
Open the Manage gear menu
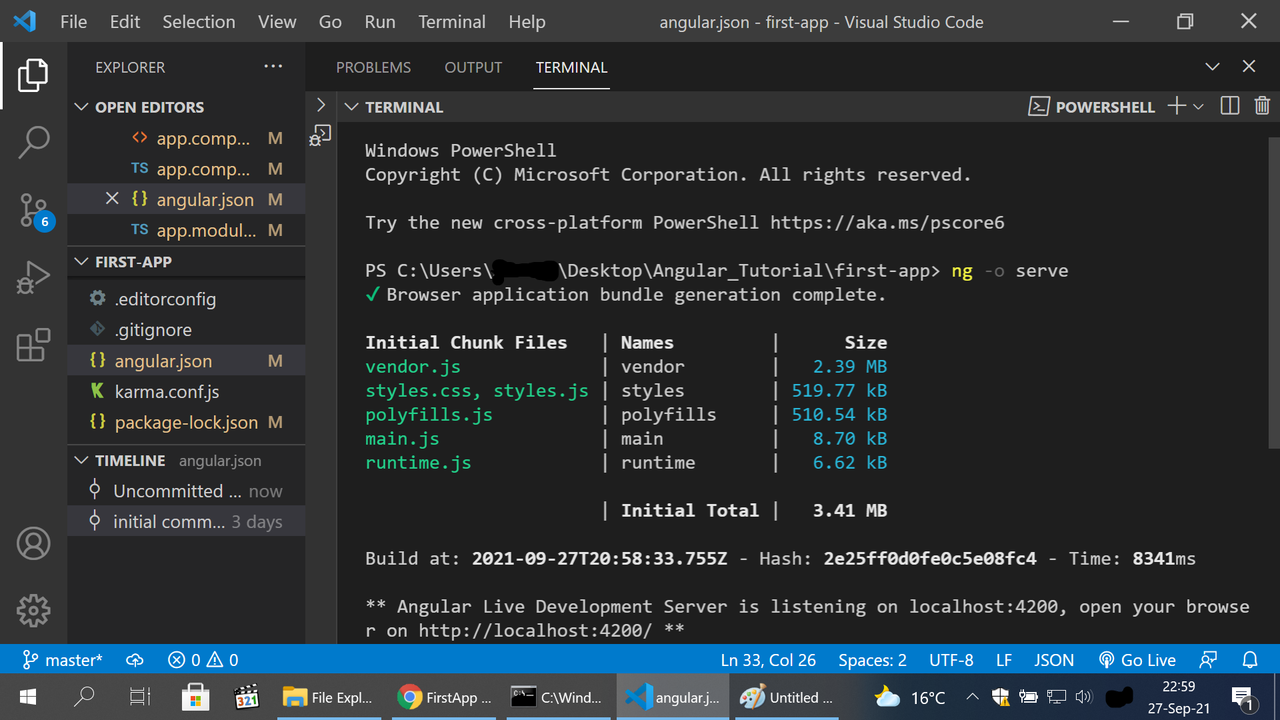click(33, 610)
